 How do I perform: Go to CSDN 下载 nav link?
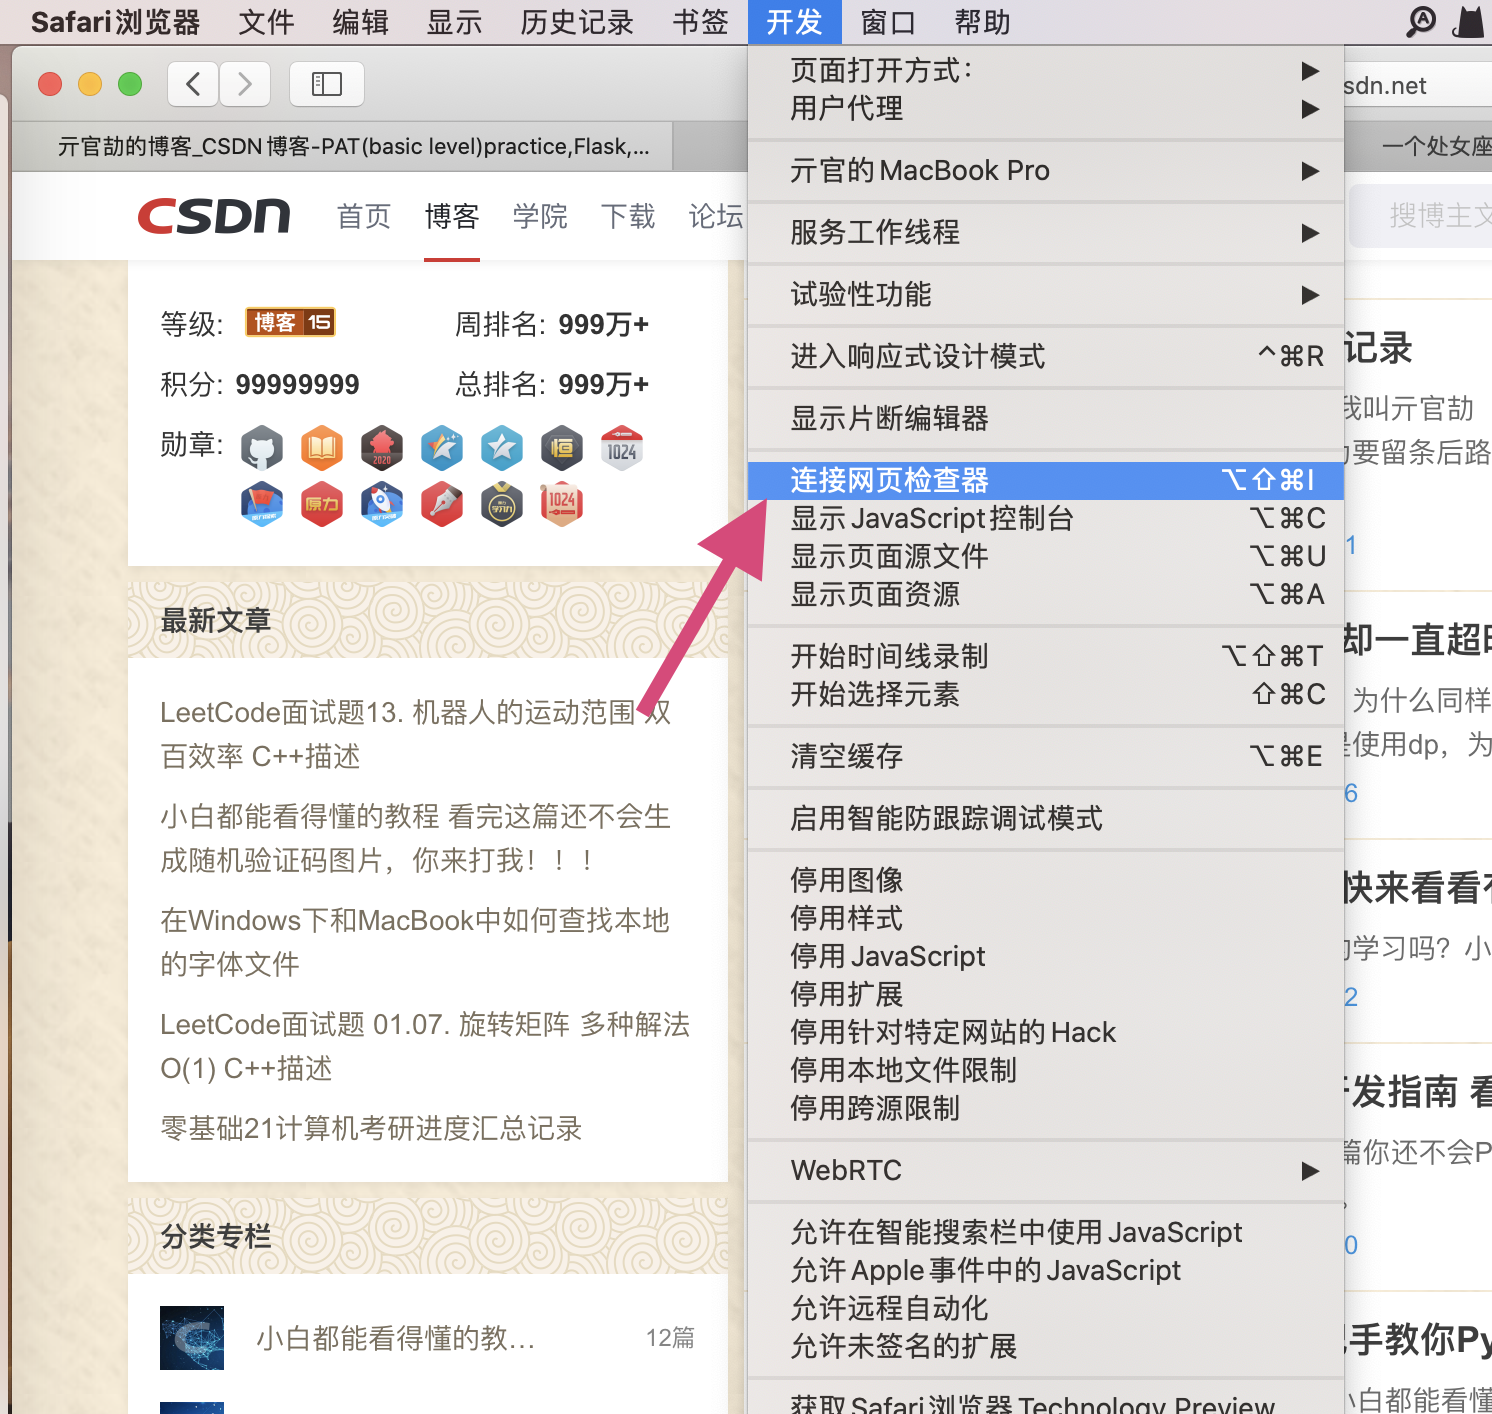coord(628,216)
